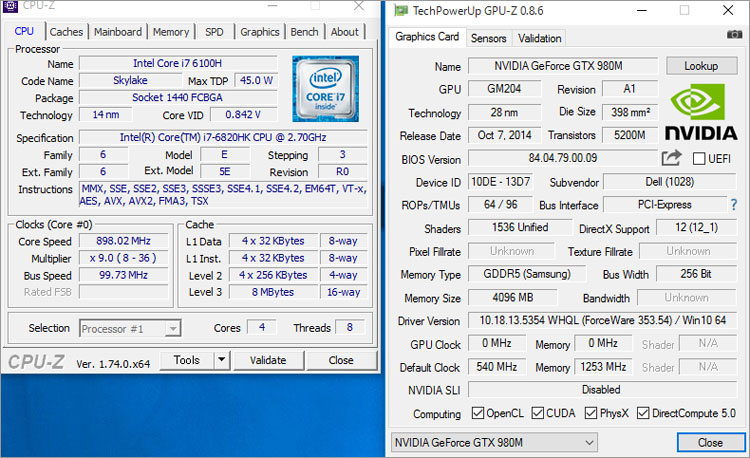Click the CPU-Z title bar app icon
This screenshot has width=750, height=458.
10,6
